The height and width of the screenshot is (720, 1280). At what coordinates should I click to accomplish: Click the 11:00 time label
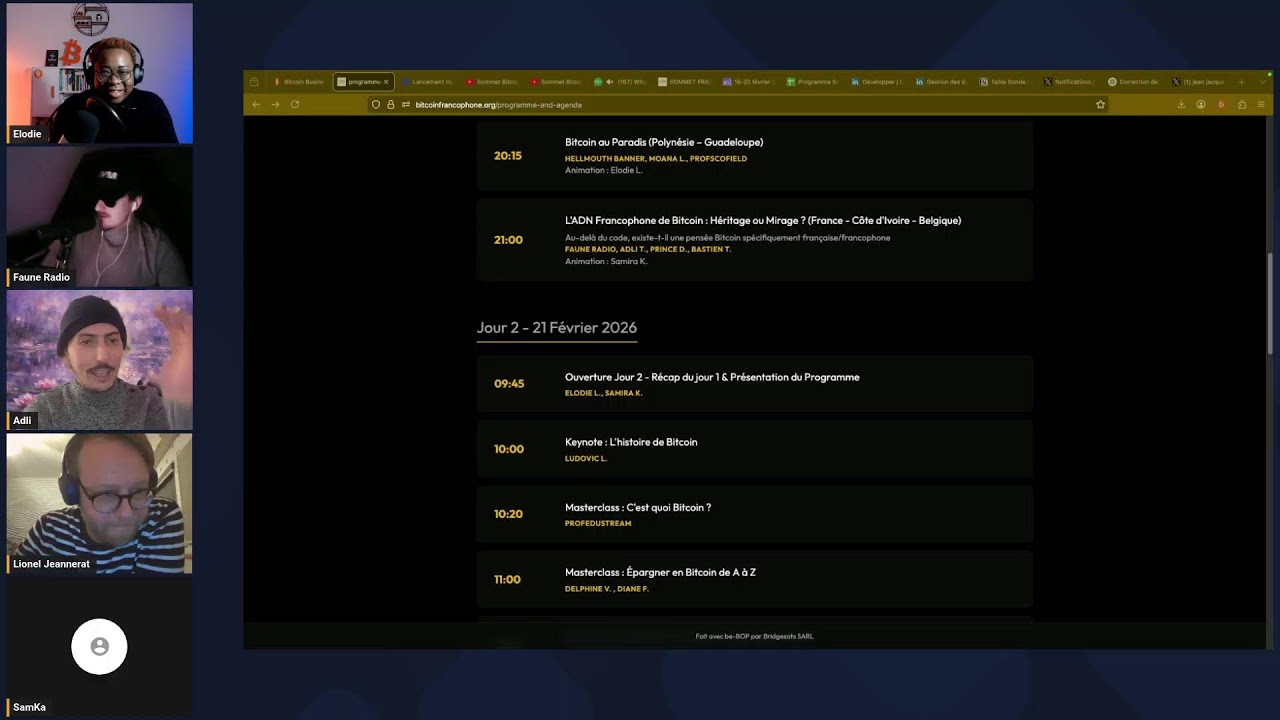(507, 579)
